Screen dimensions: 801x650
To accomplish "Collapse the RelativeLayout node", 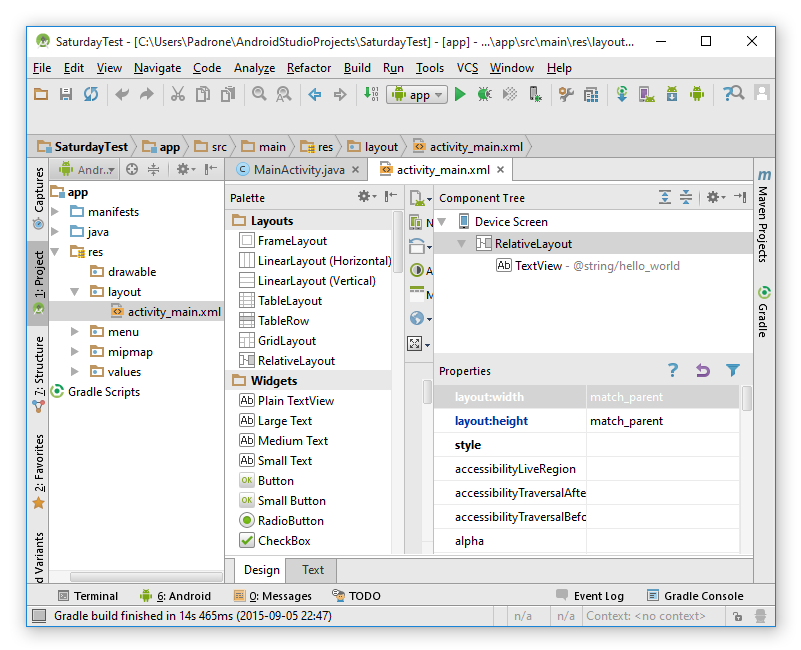I will [x=461, y=244].
